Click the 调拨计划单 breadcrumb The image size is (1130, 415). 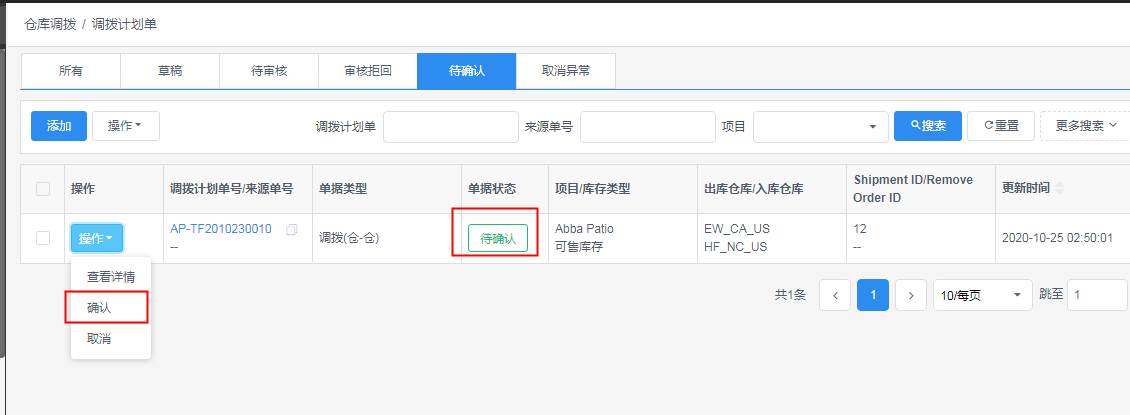pyautogui.click(x=125, y=24)
